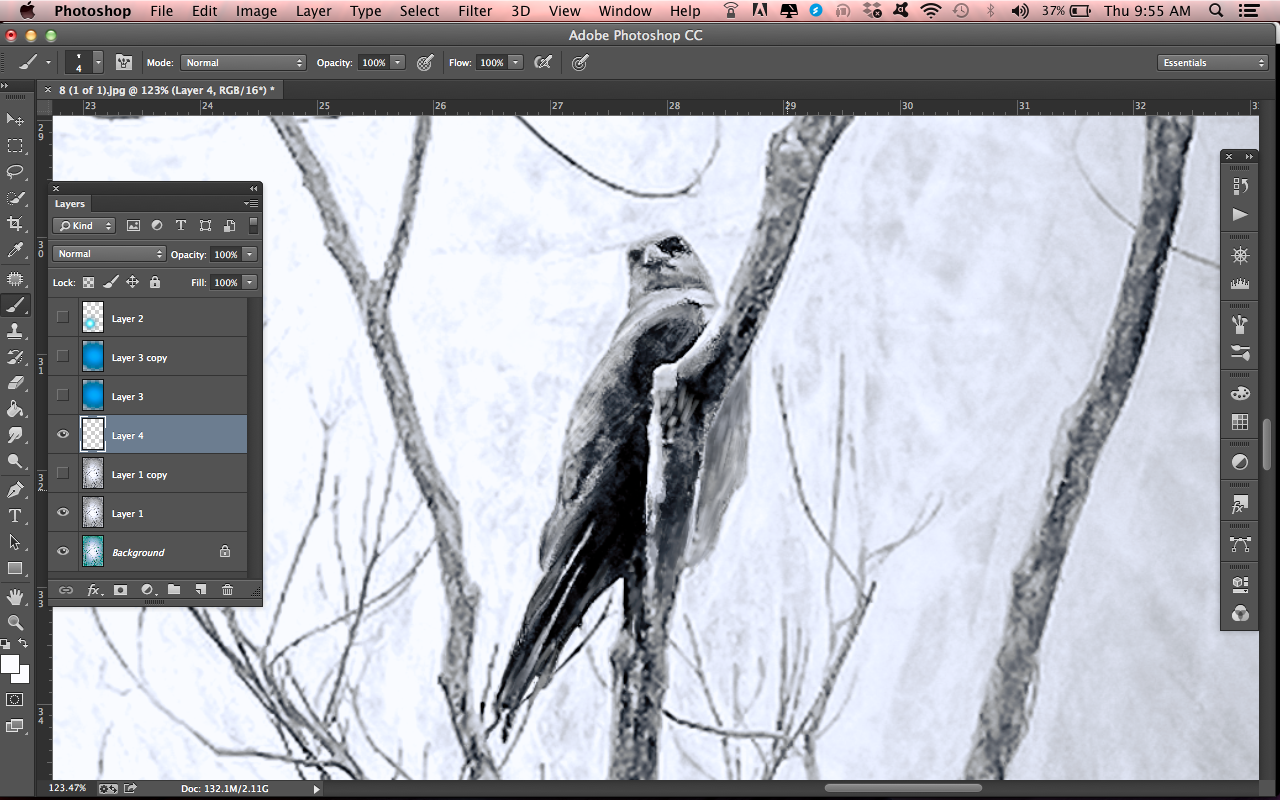Swap foreground and background colors
1280x800 pixels.
tap(24, 645)
